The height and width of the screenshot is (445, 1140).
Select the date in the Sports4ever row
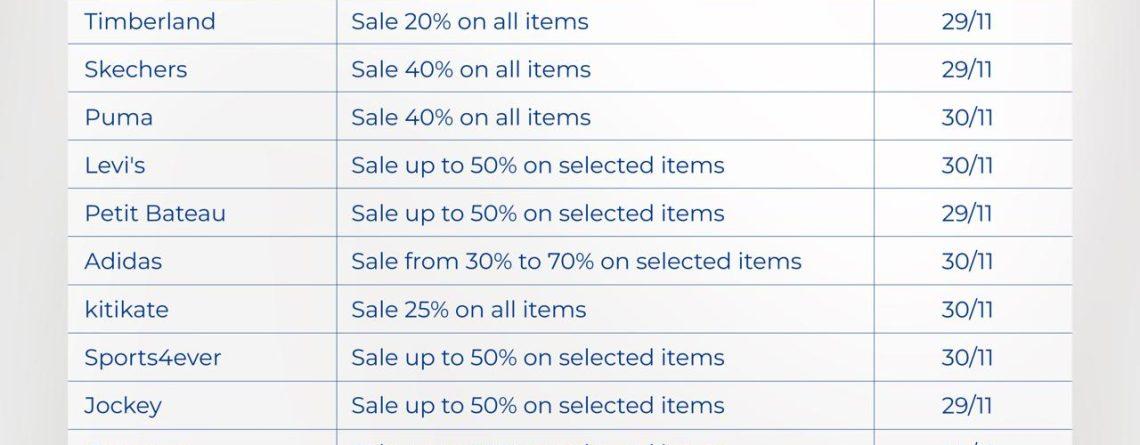point(966,357)
